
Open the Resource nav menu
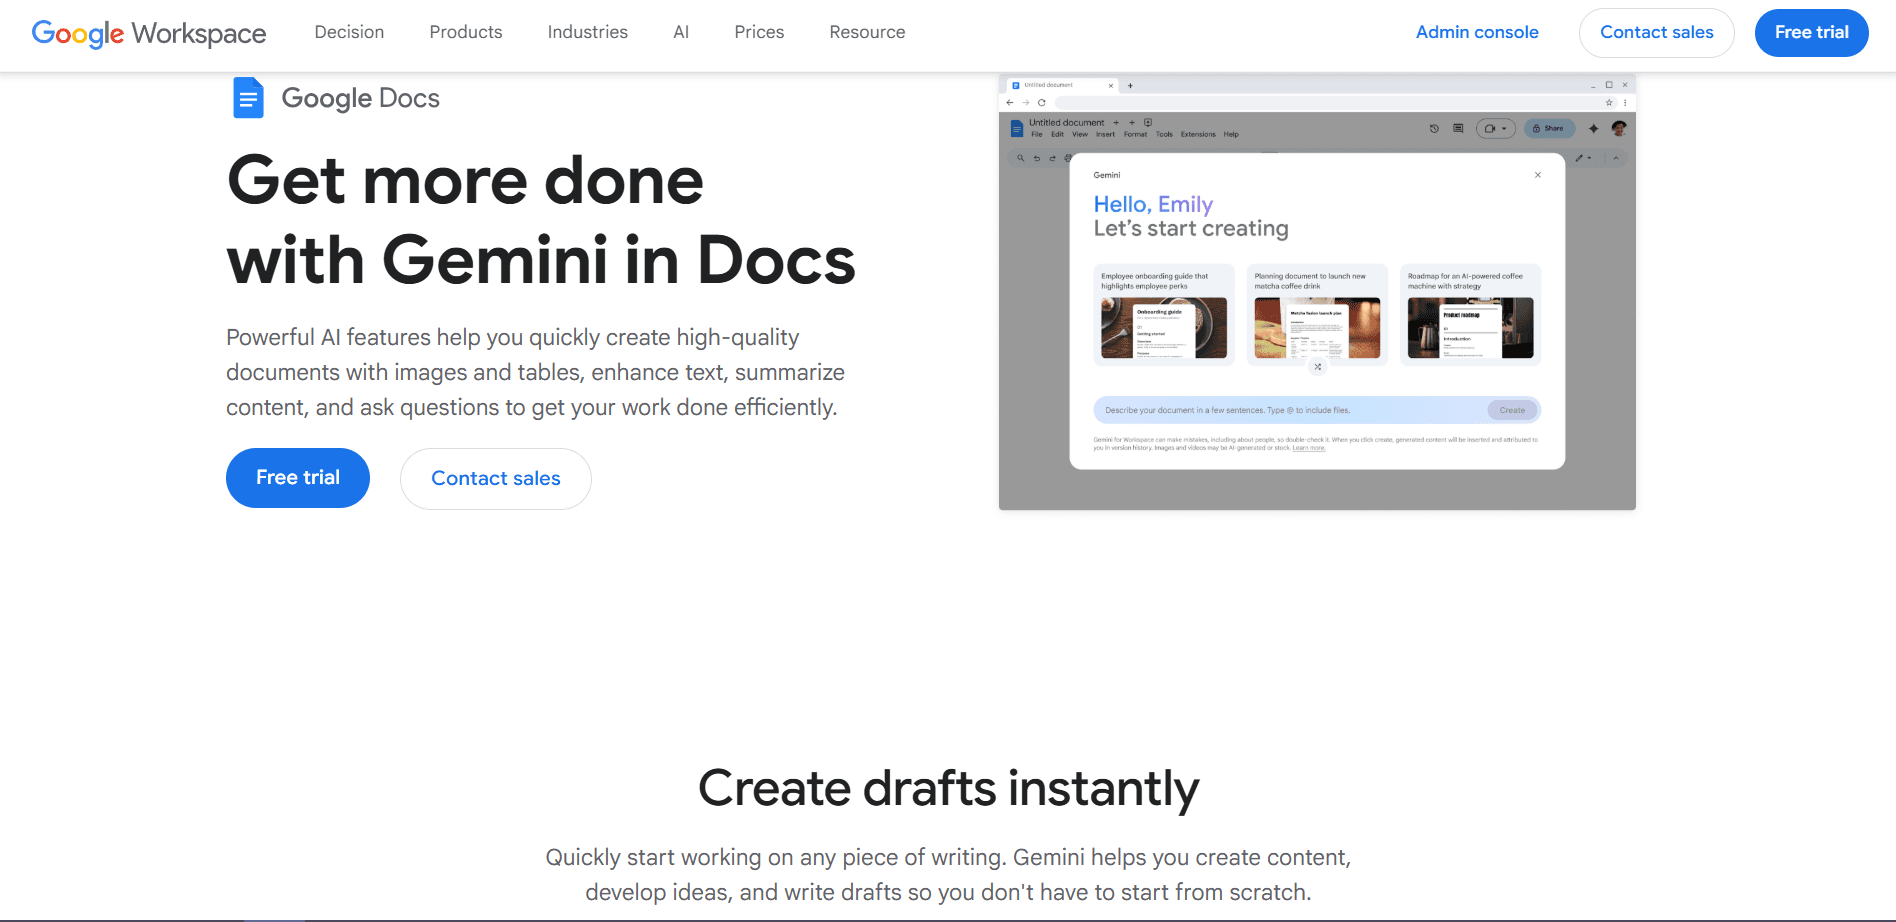[x=867, y=32]
